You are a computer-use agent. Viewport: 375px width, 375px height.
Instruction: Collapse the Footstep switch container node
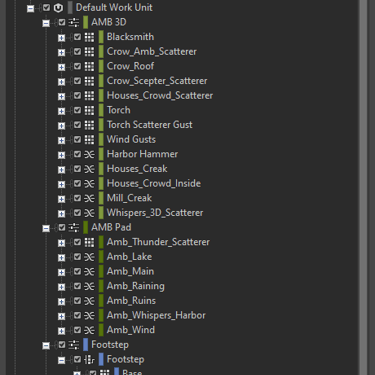click(x=61, y=360)
